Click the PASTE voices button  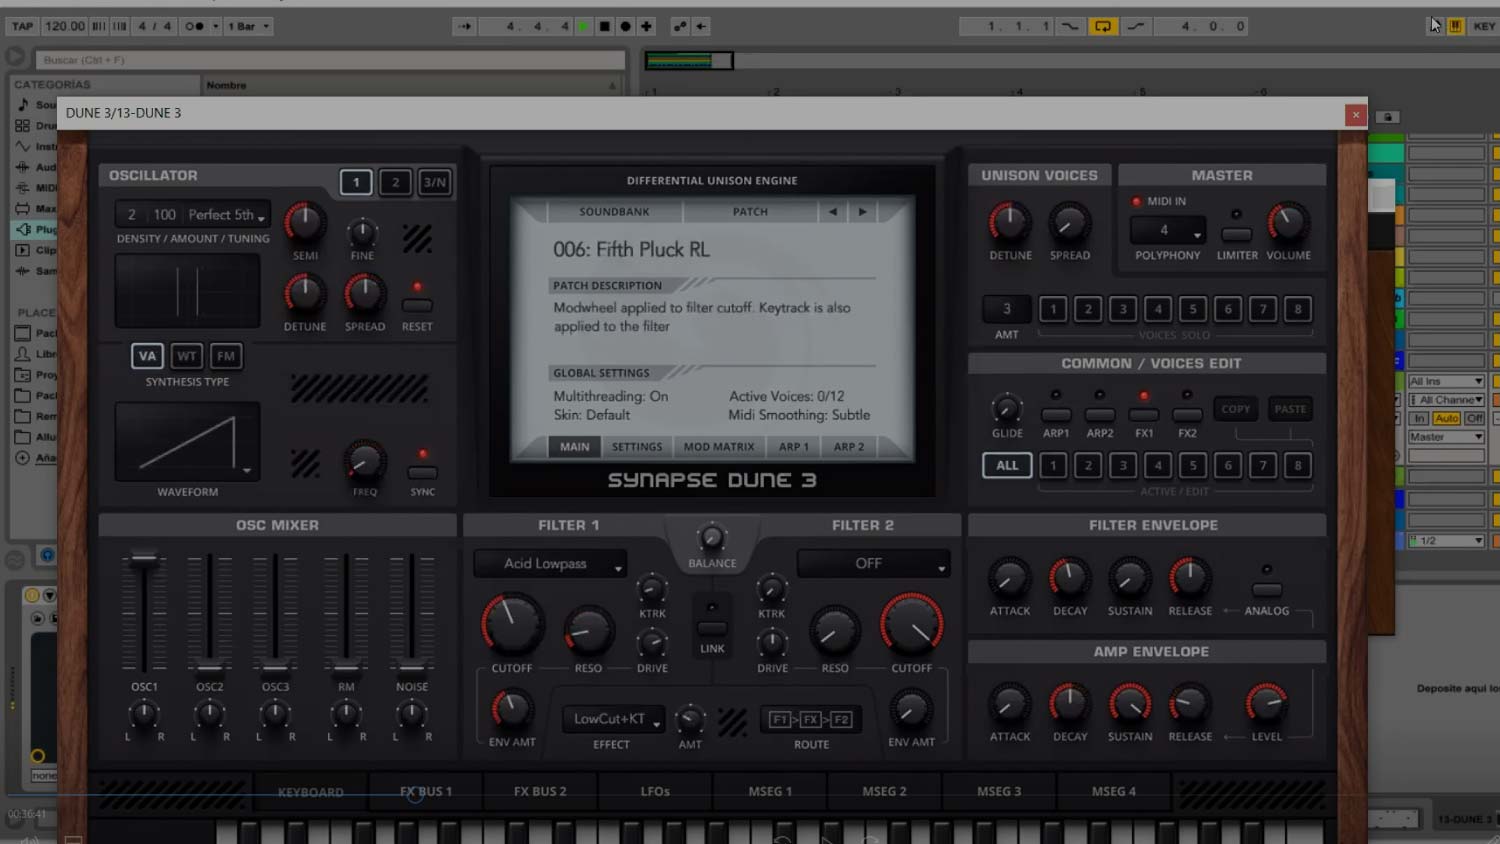point(1290,409)
